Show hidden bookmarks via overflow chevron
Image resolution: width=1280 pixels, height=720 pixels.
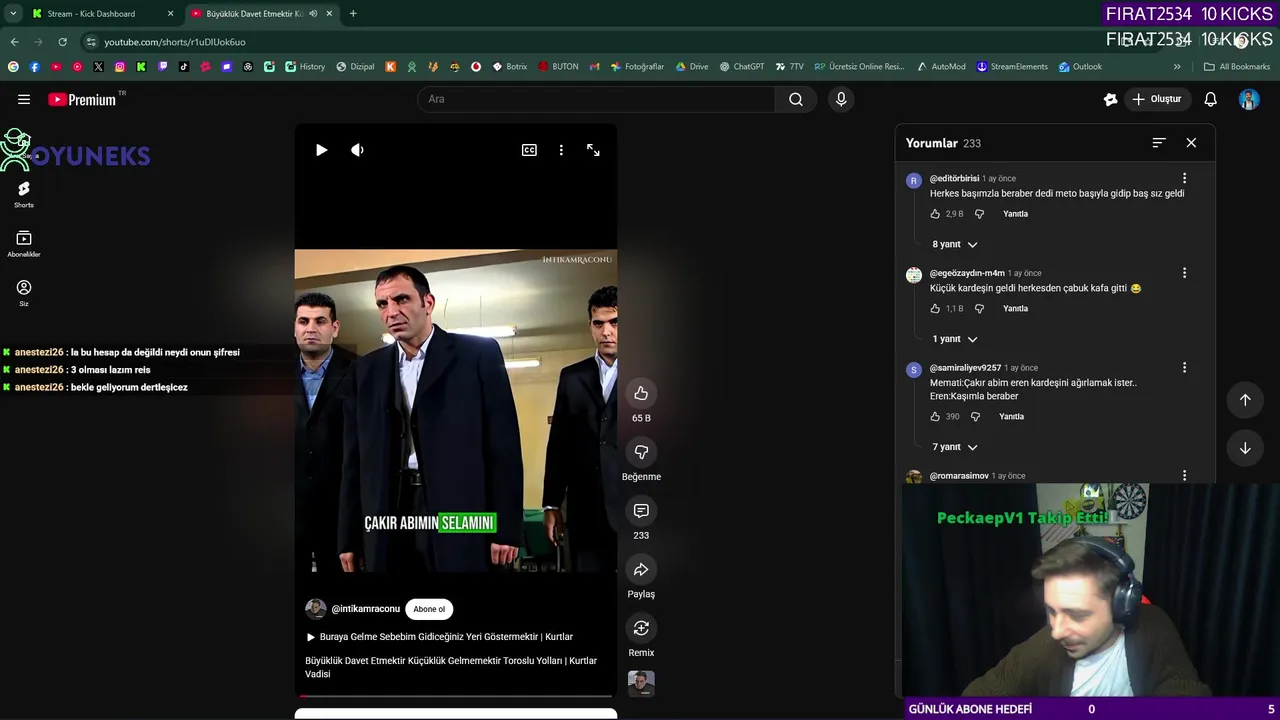click(x=1177, y=67)
